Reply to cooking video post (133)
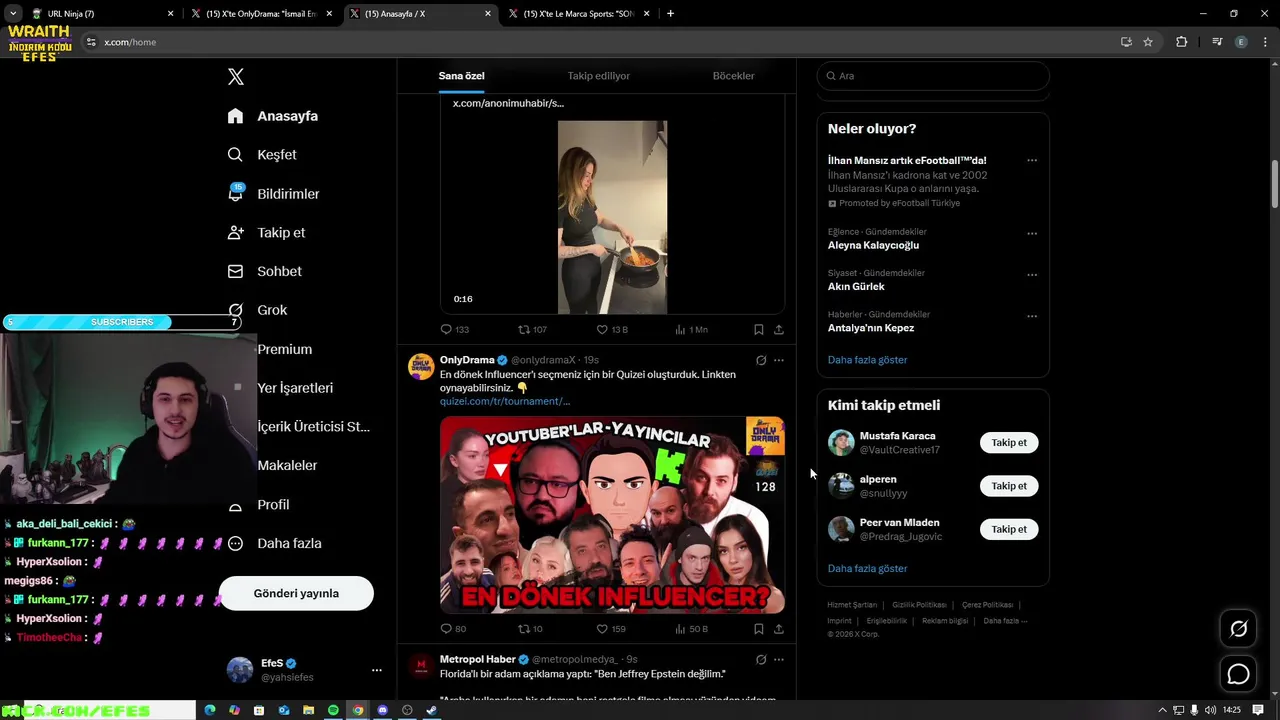 pyautogui.click(x=455, y=329)
